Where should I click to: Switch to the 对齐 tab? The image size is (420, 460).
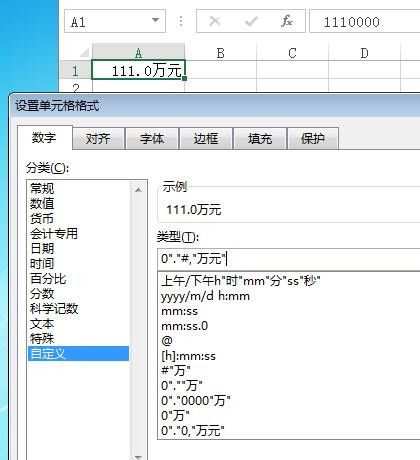[98, 139]
